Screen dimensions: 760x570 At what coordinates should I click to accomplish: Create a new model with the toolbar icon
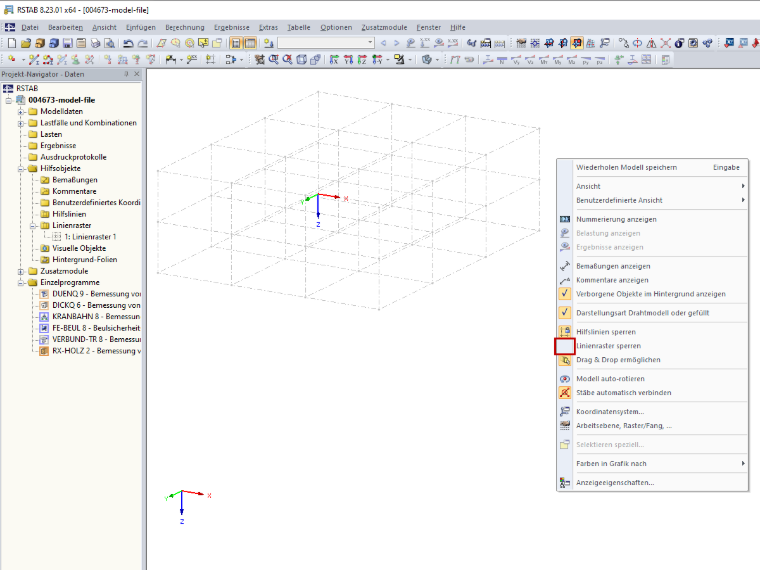tap(12, 44)
